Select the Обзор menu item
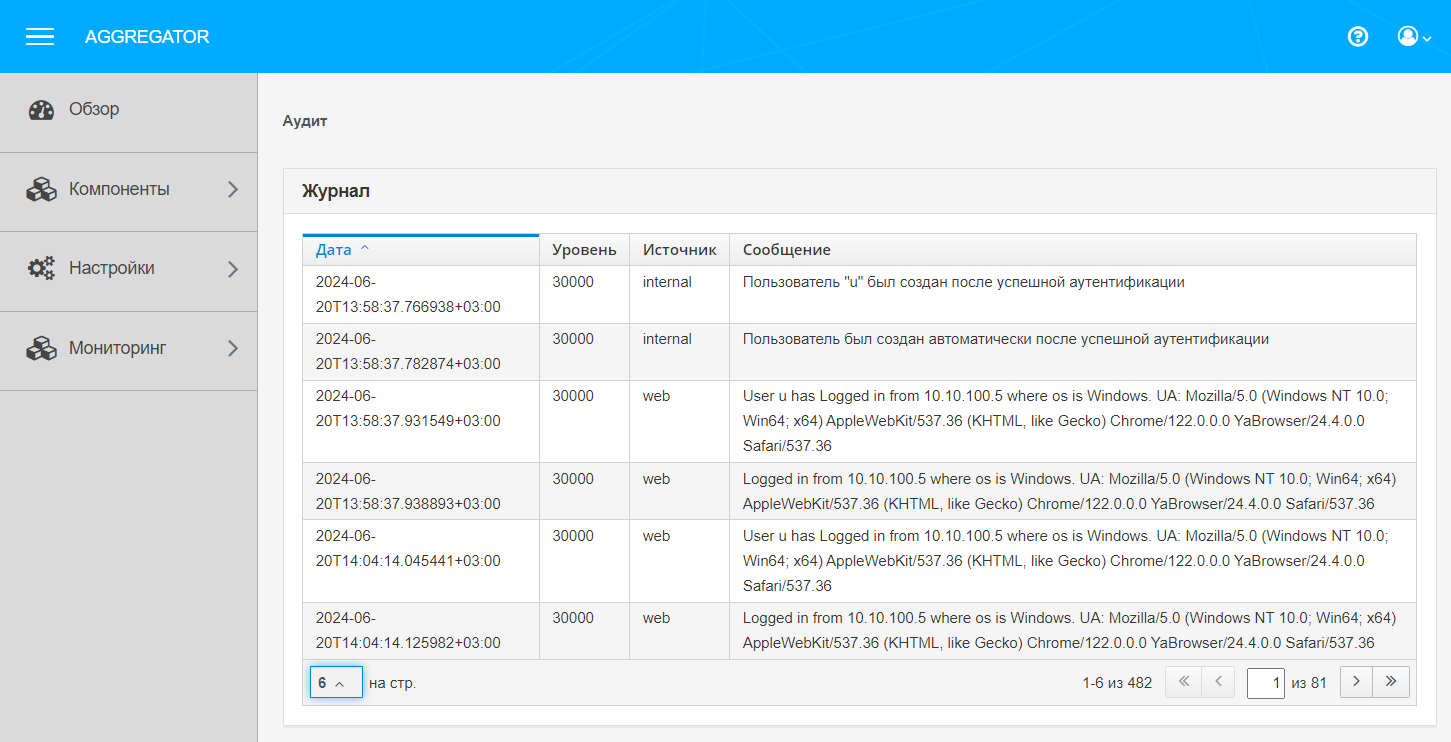Screen dimensions: 1451x742 point(94,109)
